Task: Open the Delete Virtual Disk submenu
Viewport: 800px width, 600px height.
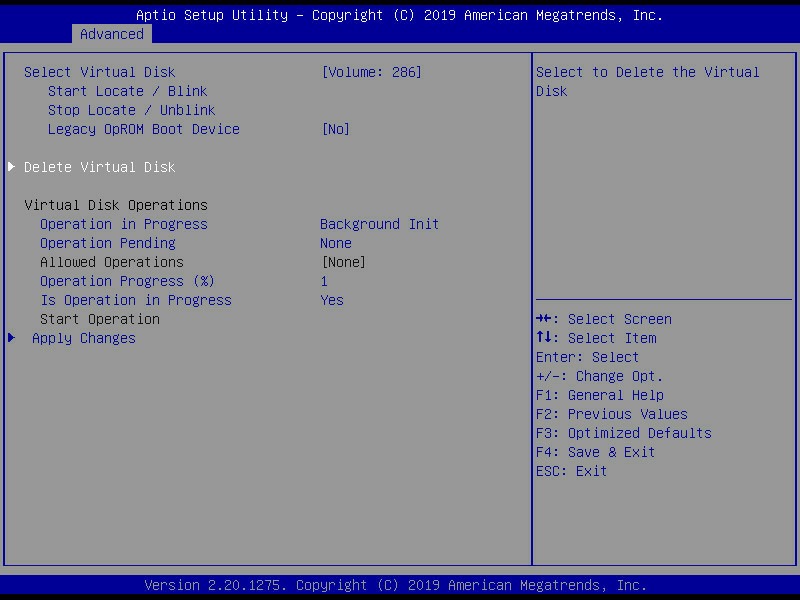Action: tap(99, 167)
